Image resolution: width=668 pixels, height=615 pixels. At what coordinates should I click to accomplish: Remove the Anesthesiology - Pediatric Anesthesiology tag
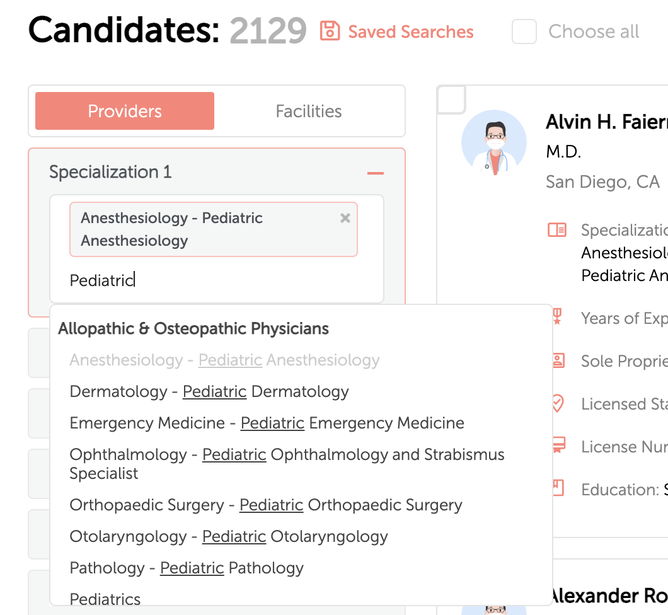point(345,218)
